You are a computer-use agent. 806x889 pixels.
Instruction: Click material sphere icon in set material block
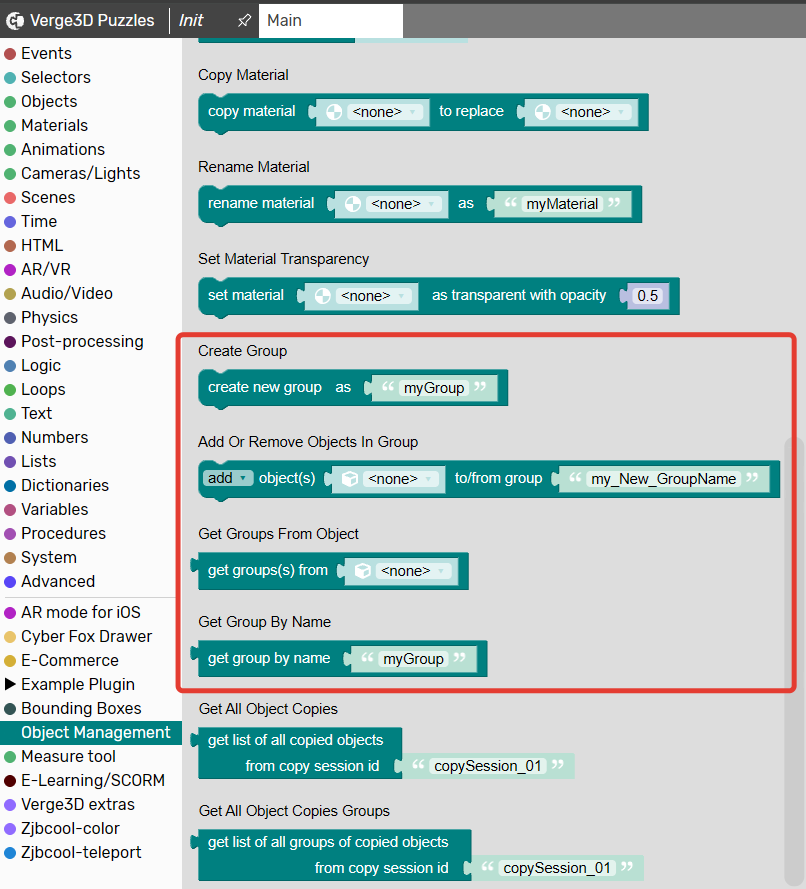coord(322,296)
